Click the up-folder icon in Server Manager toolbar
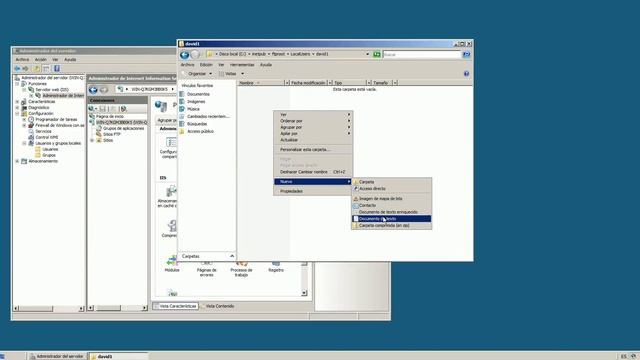 point(36,69)
